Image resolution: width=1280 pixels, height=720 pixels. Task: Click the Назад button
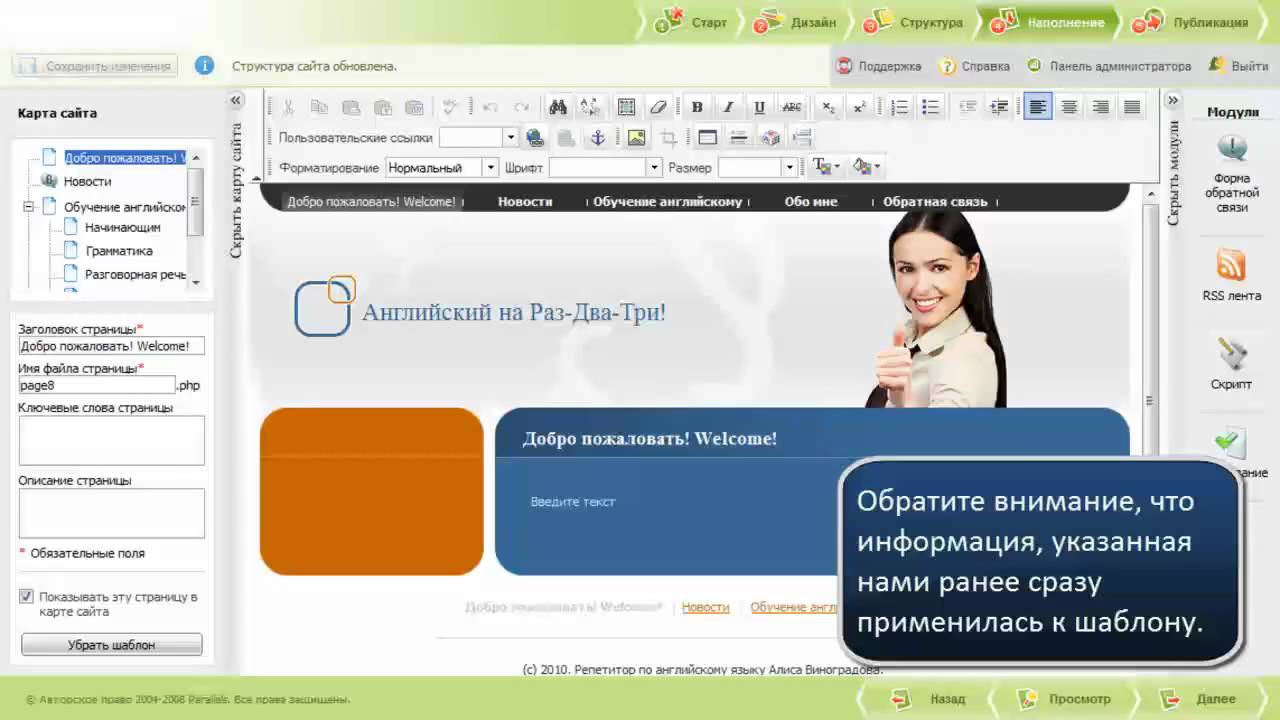[931, 699]
